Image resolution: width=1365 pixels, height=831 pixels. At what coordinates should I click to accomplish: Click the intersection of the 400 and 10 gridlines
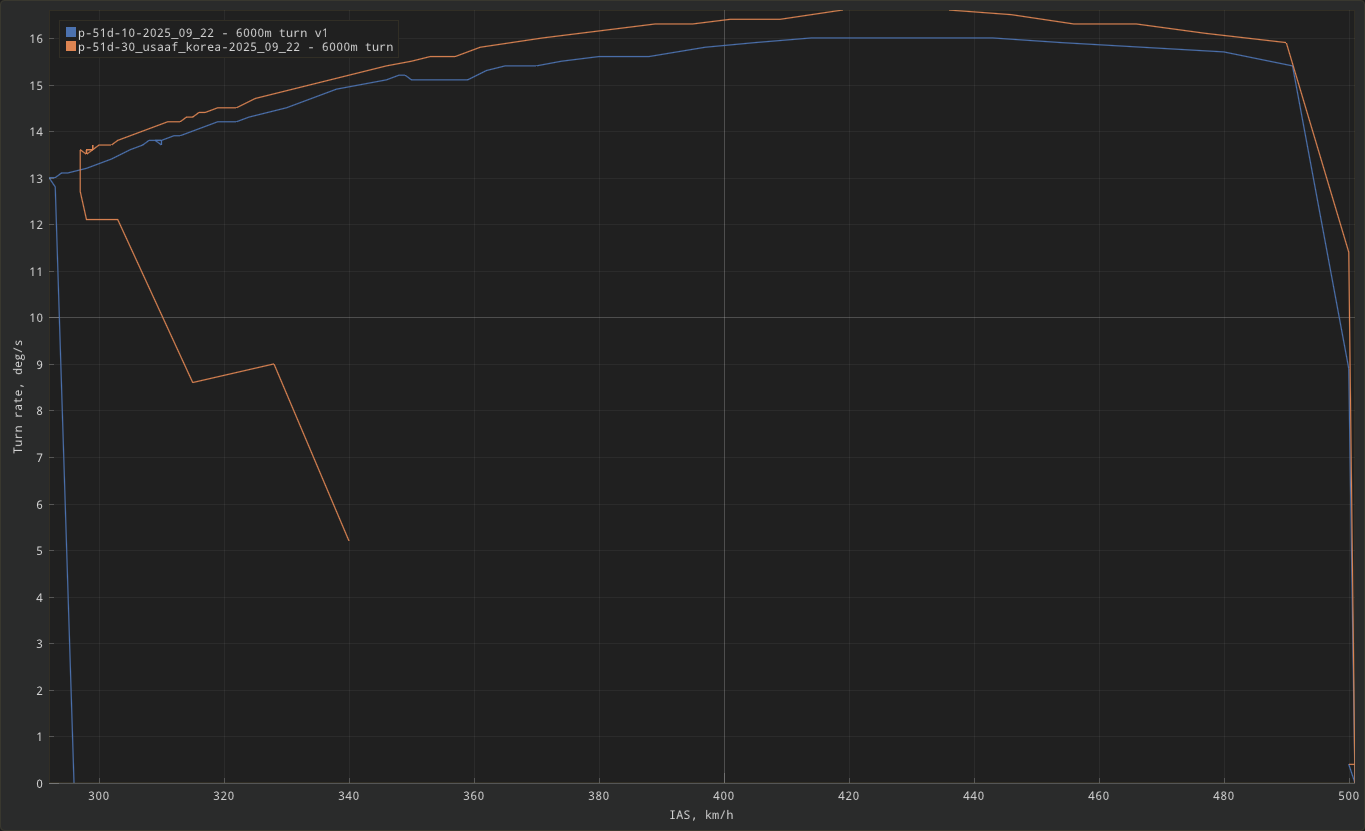[x=724, y=318]
